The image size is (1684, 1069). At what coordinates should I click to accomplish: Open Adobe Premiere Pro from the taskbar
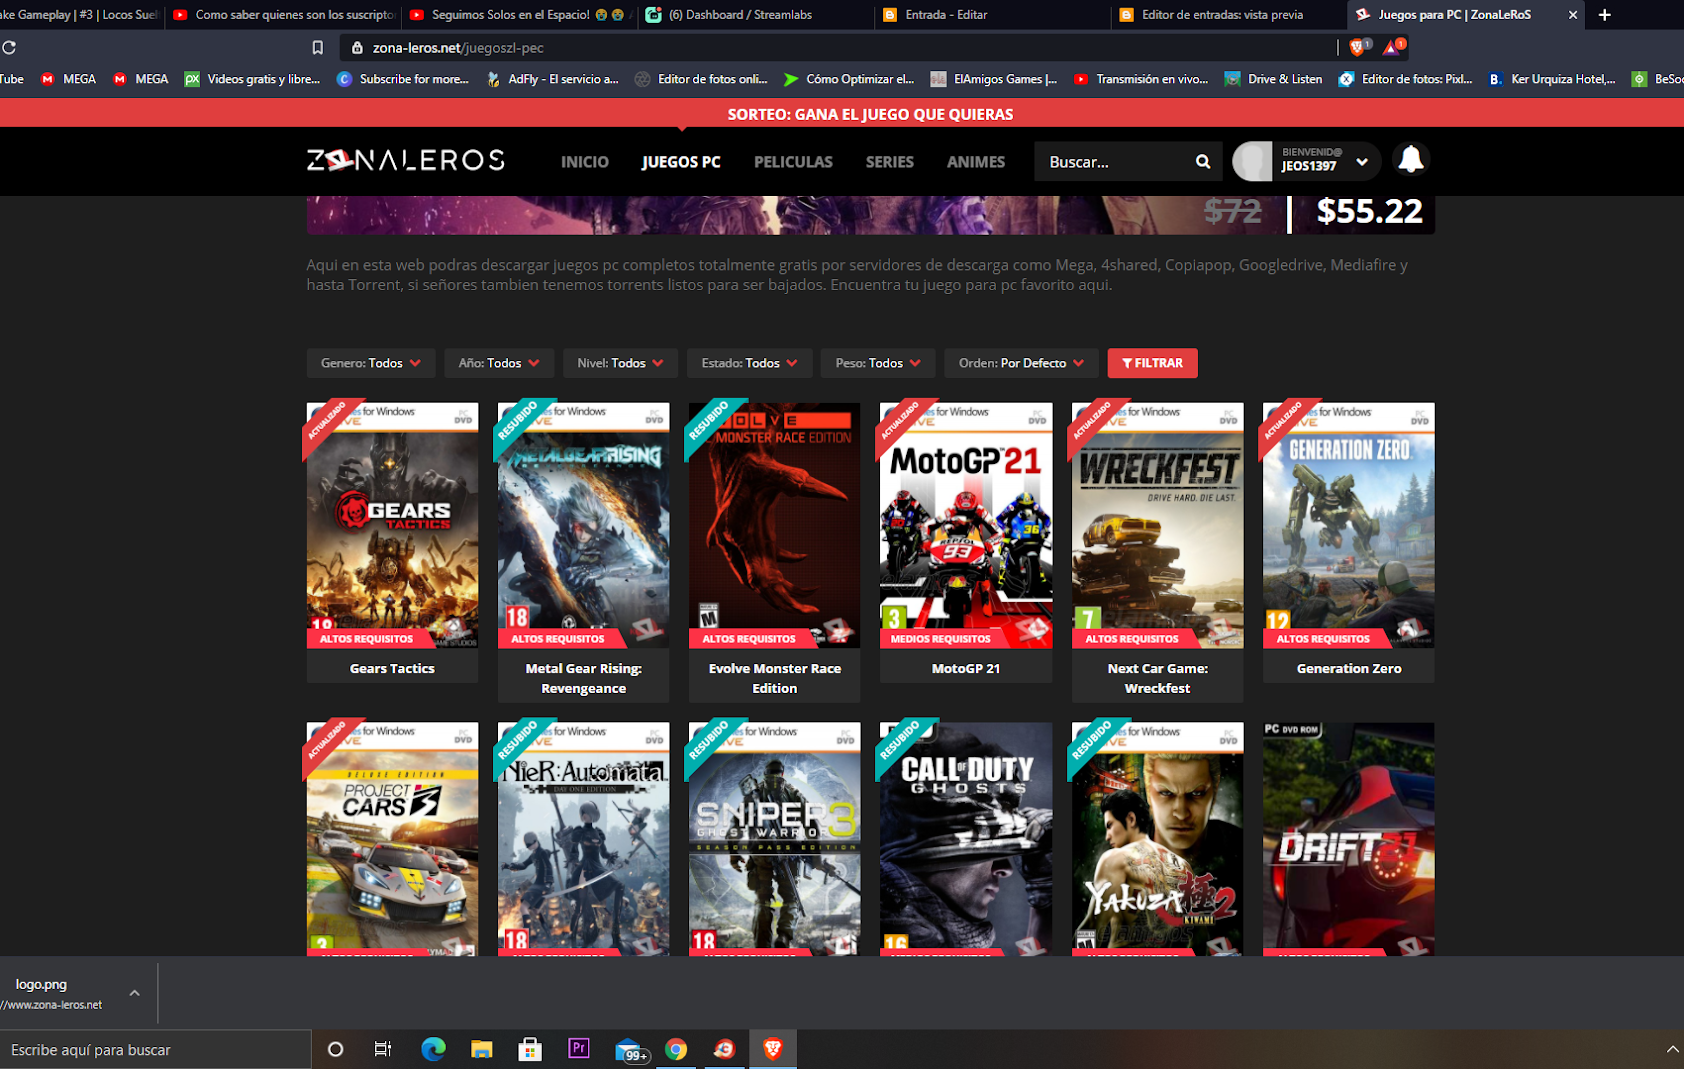579,1049
